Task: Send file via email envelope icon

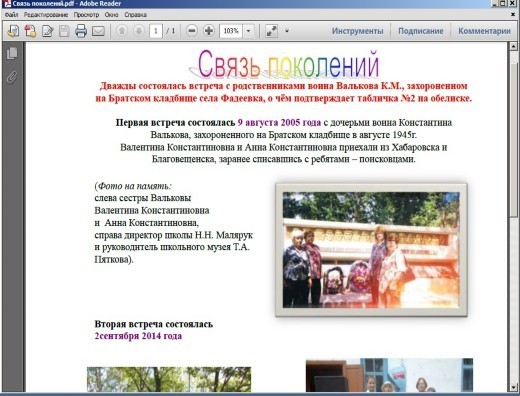Action: [x=98, y=31]
